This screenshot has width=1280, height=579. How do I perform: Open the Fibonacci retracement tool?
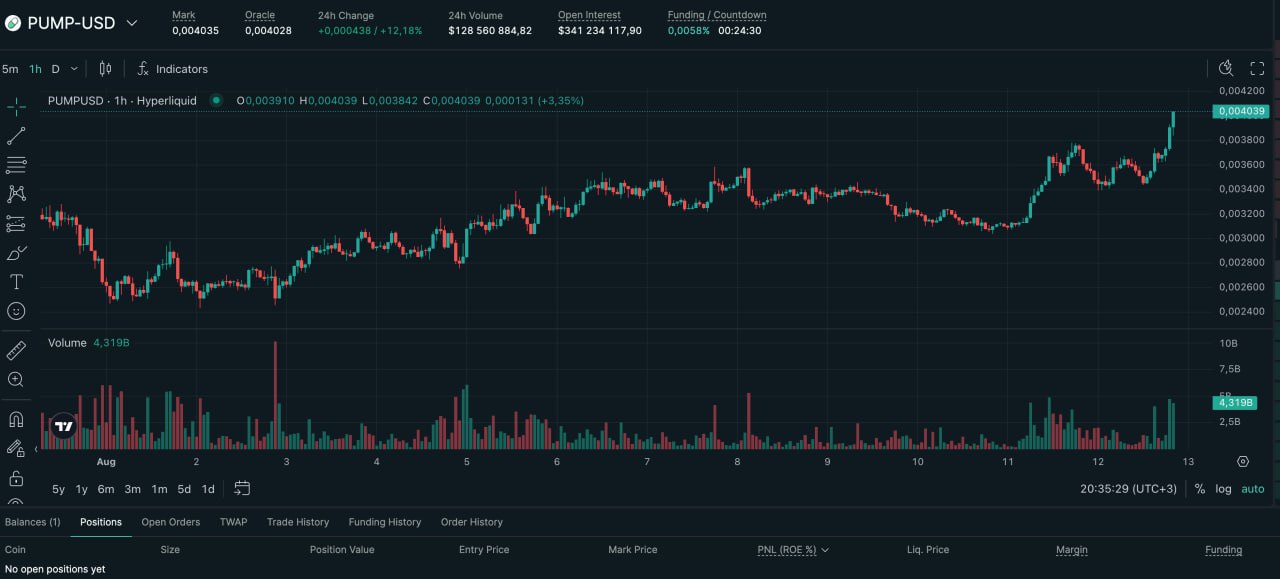[x=16, y=165]
